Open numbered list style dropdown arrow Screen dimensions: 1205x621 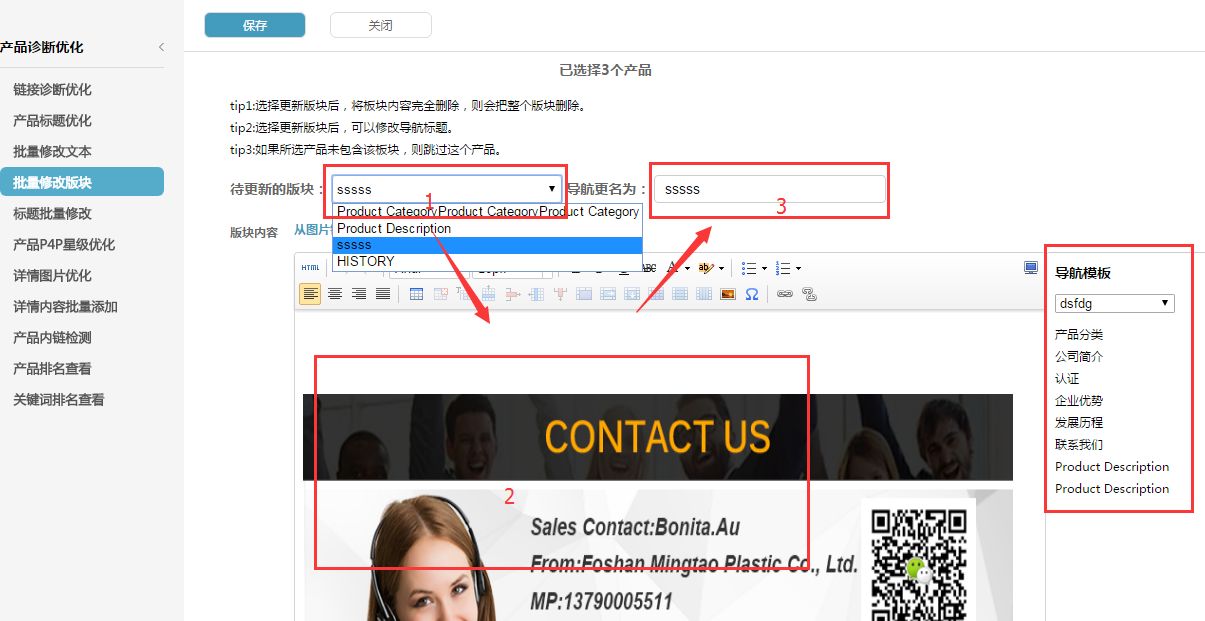[x=798, y=268]
